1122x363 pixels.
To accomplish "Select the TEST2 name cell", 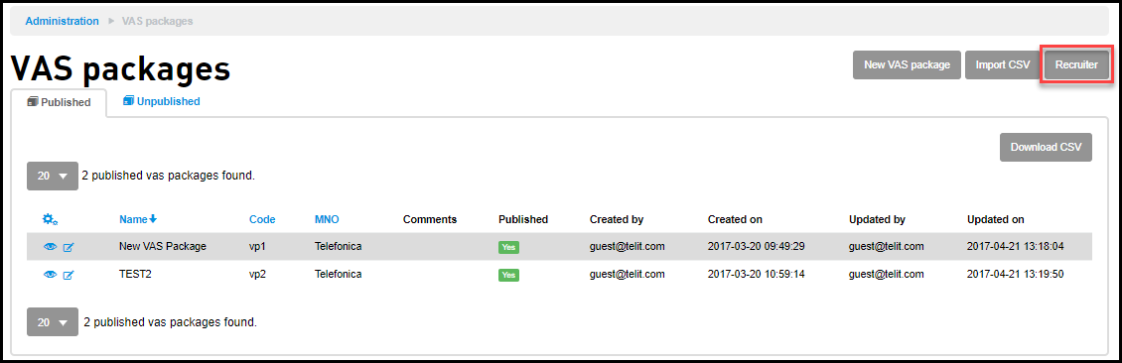I will [x=137, y=274].
